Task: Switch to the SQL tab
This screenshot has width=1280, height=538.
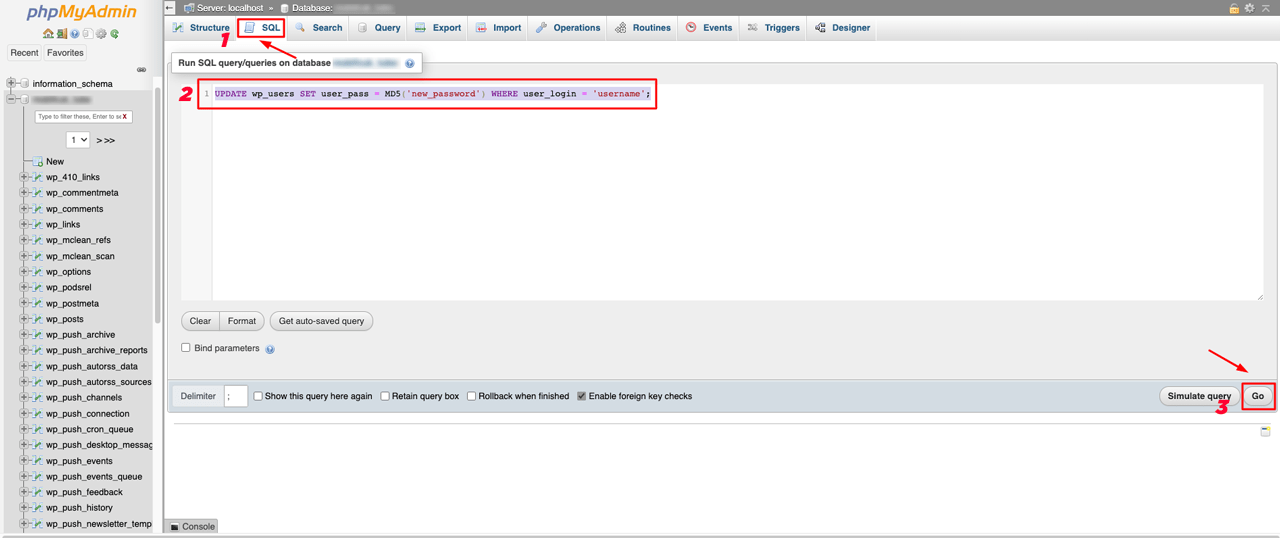Action: [262, 28]
